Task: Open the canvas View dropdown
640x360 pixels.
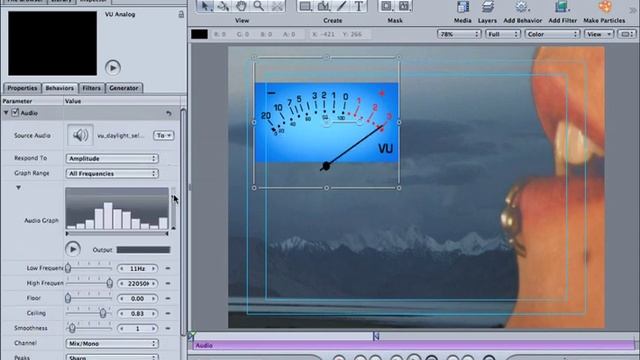Action: pos(599,34)
